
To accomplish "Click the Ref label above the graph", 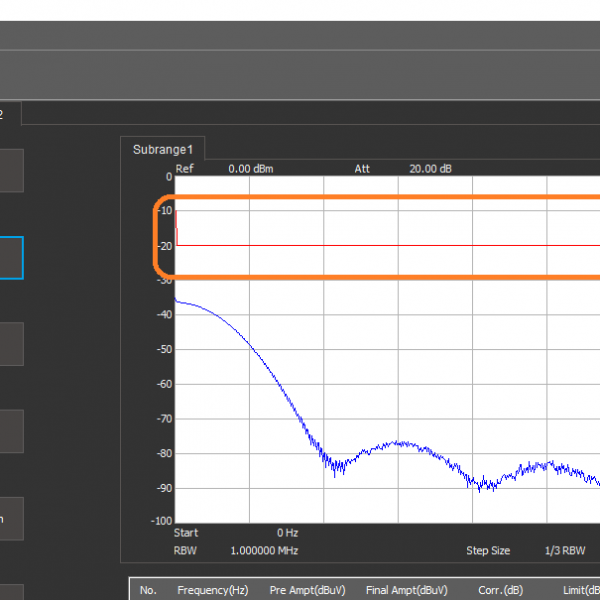I will 184,169.
